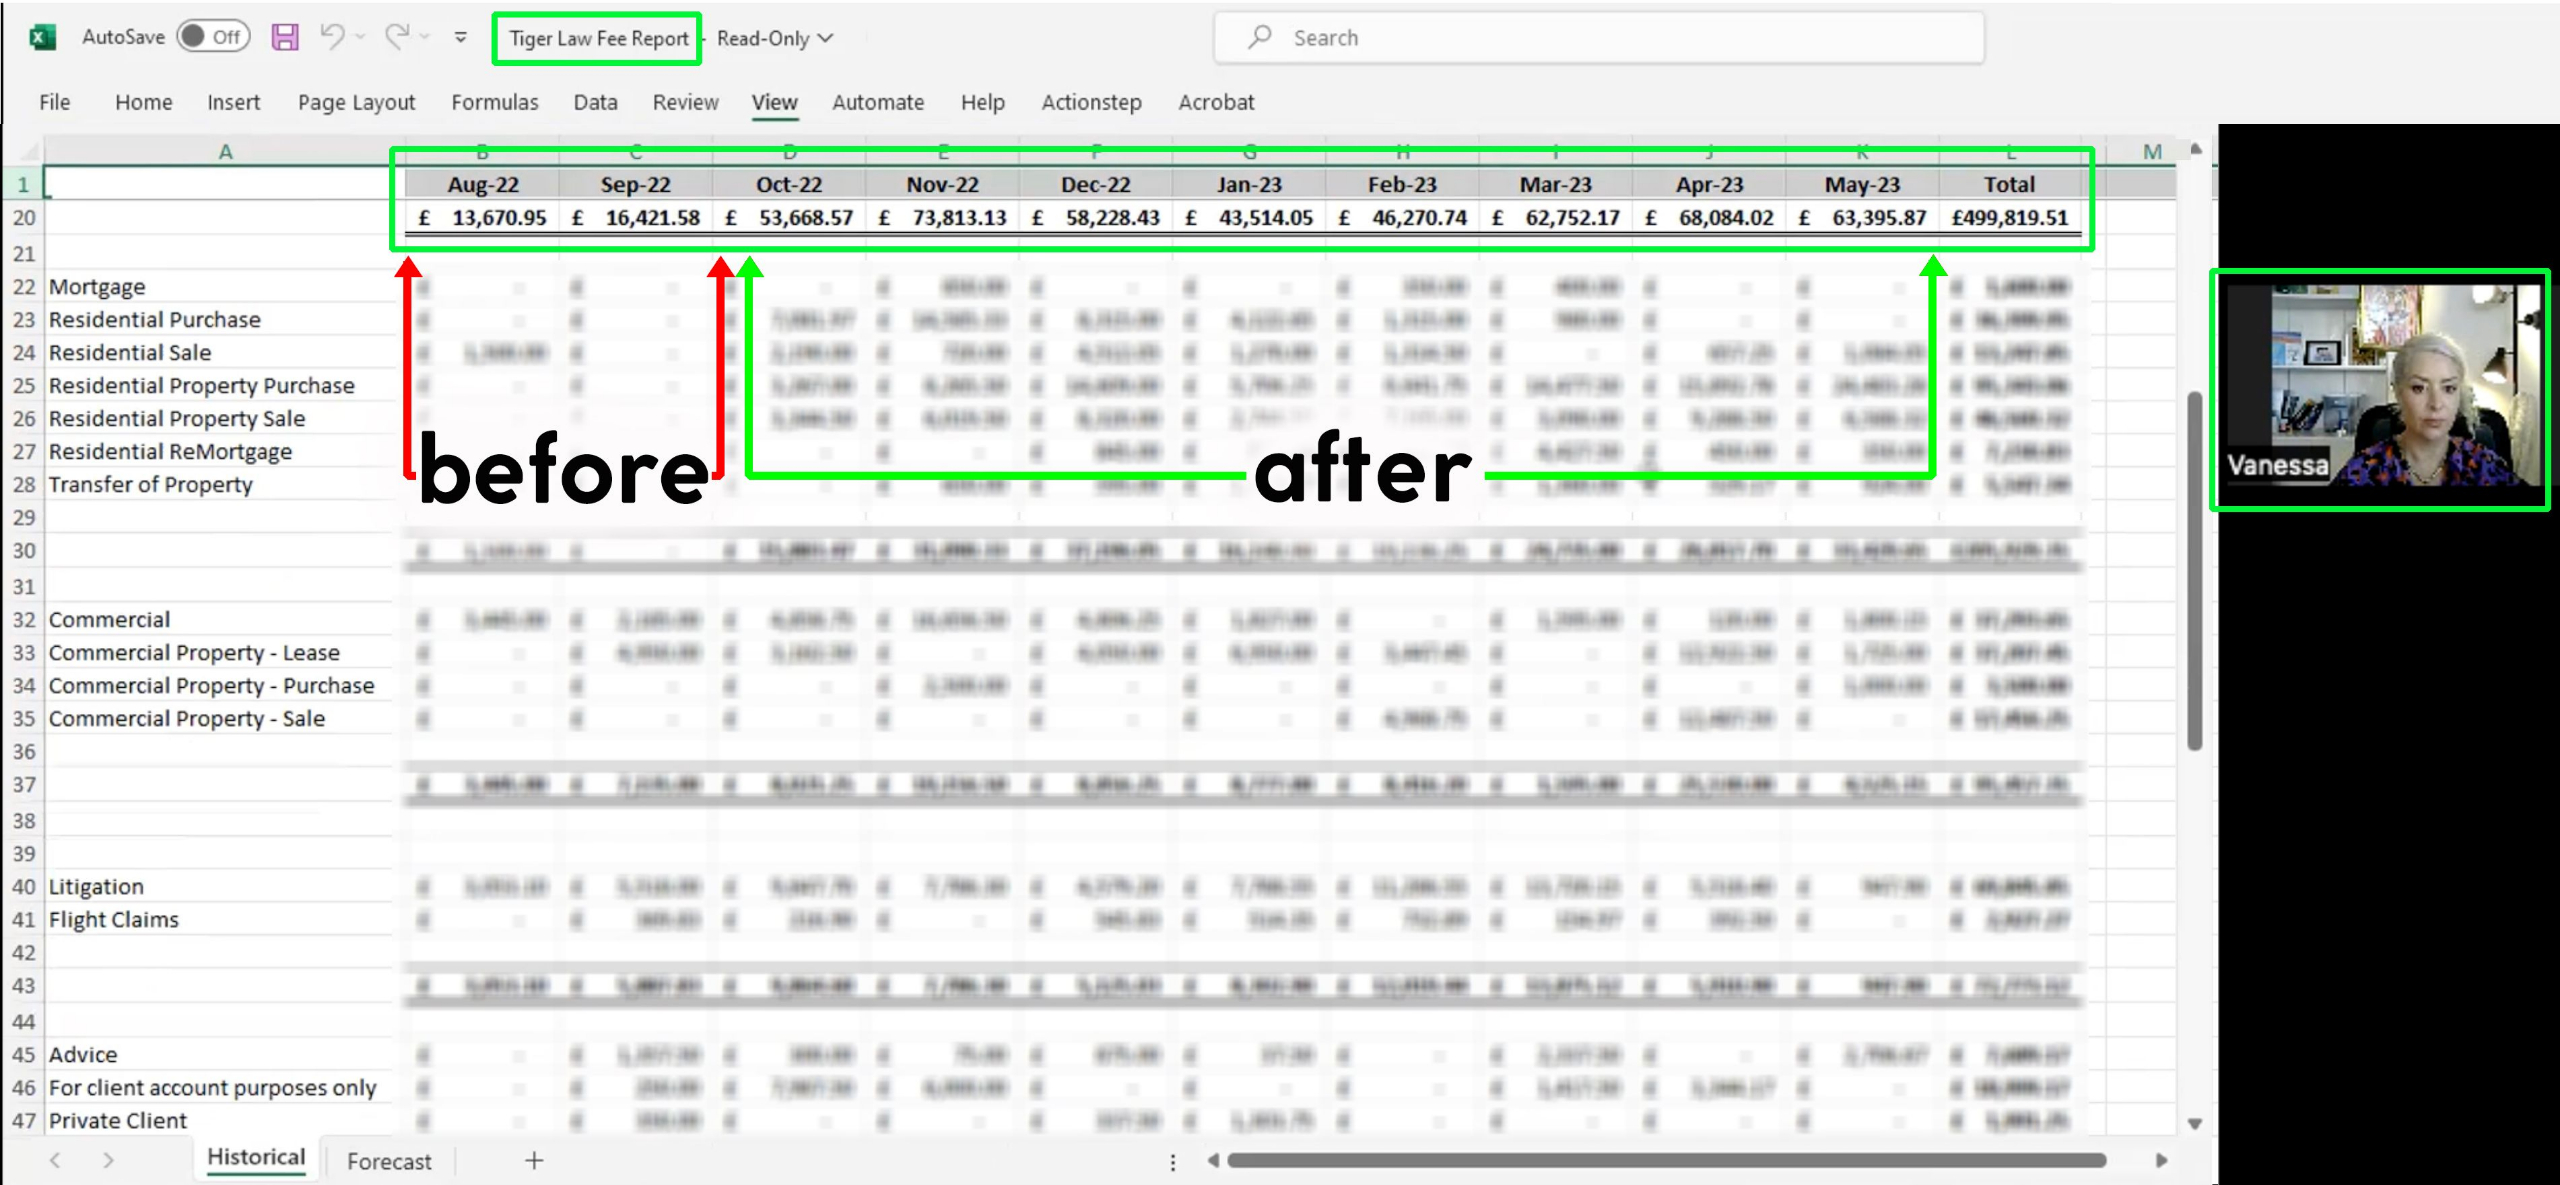This screenshot has height=1185, width=2560.
Task: Click the horizontal scrollbar thumb
Action: coord(1666,1160)
